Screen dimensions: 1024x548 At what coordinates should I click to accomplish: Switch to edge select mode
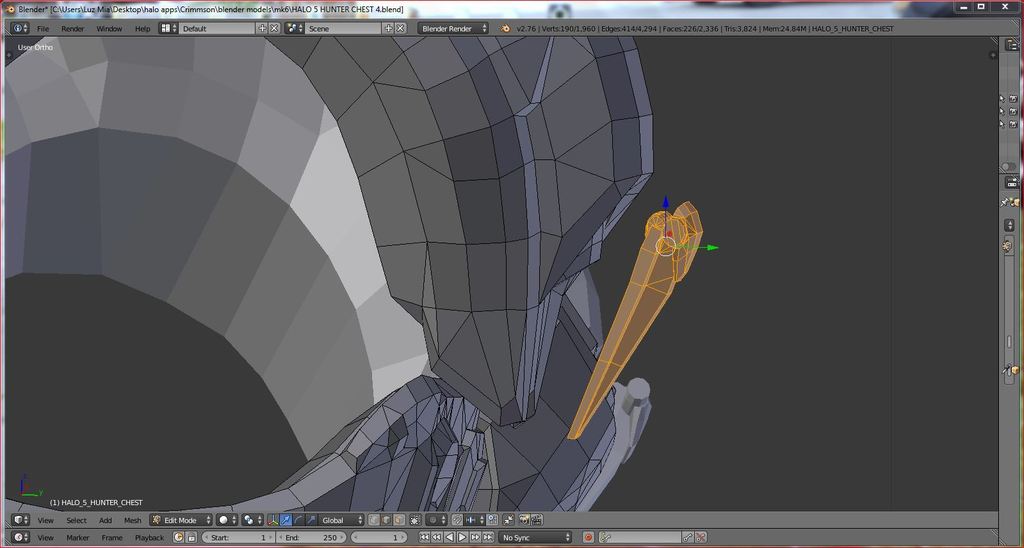(386, 520)
